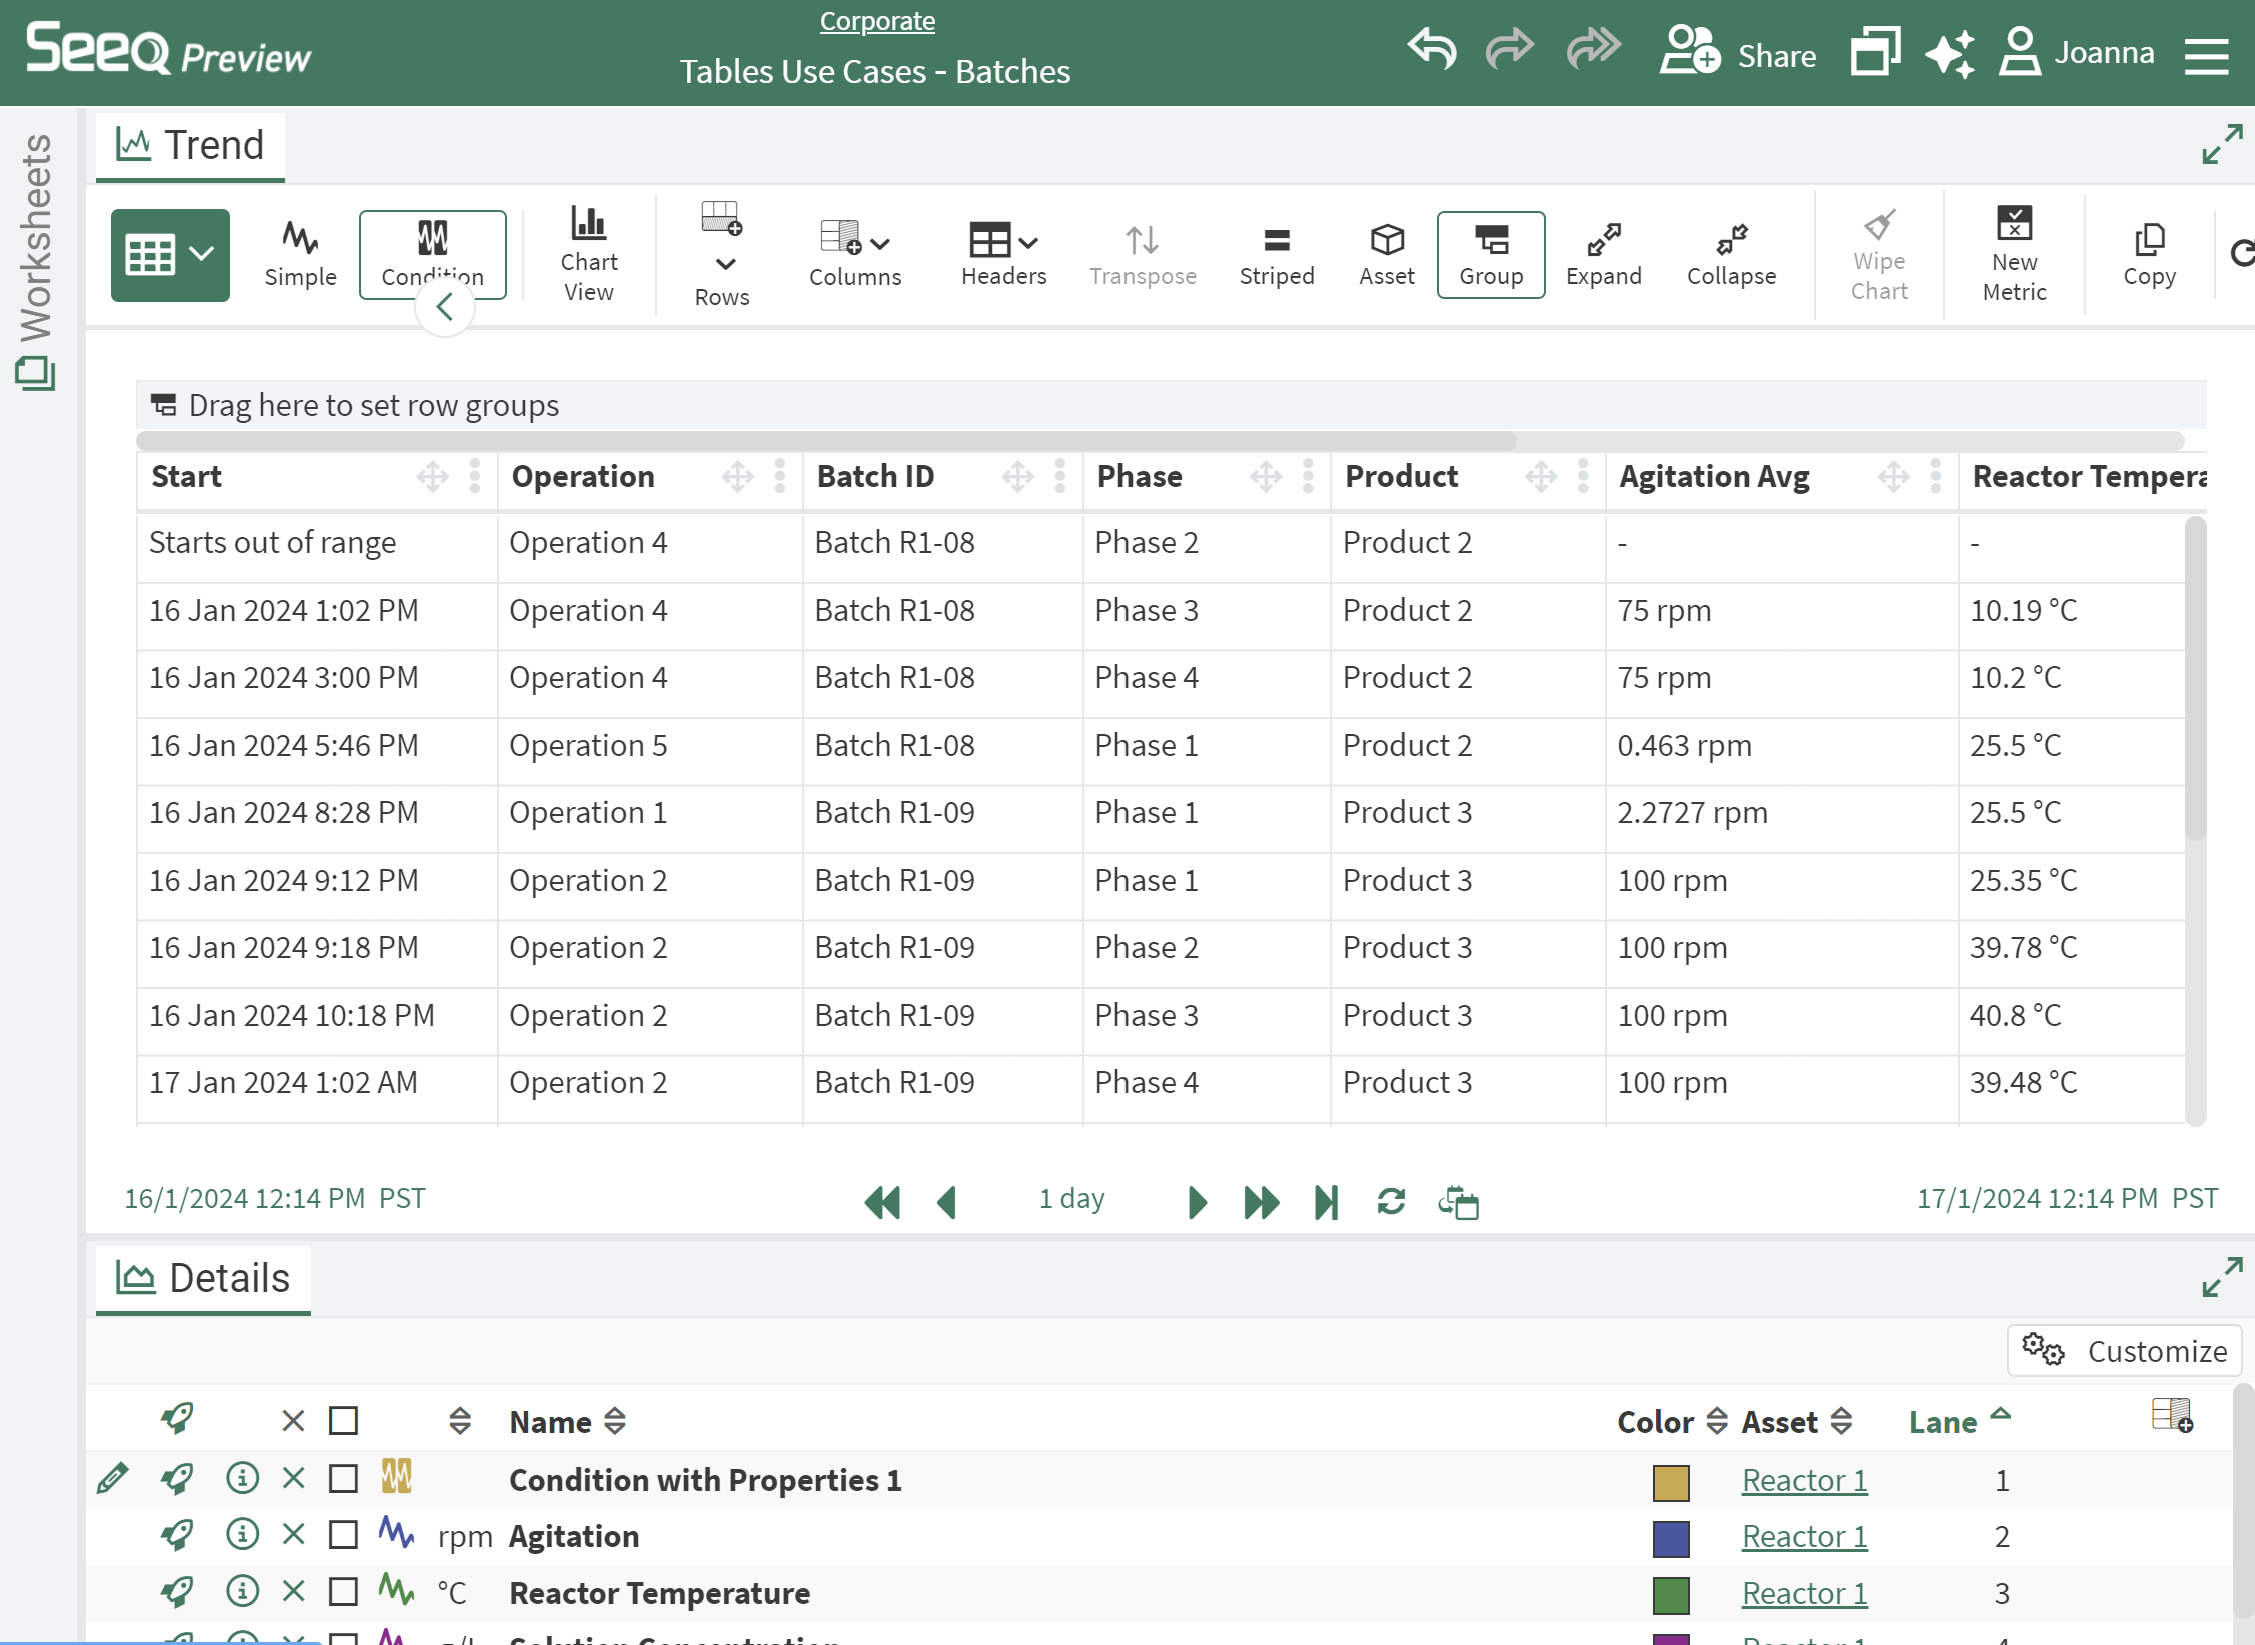Open Batch ID column options menu
The width and height of the screenshot is (2255, 1645).
[x=1060, y=477]
